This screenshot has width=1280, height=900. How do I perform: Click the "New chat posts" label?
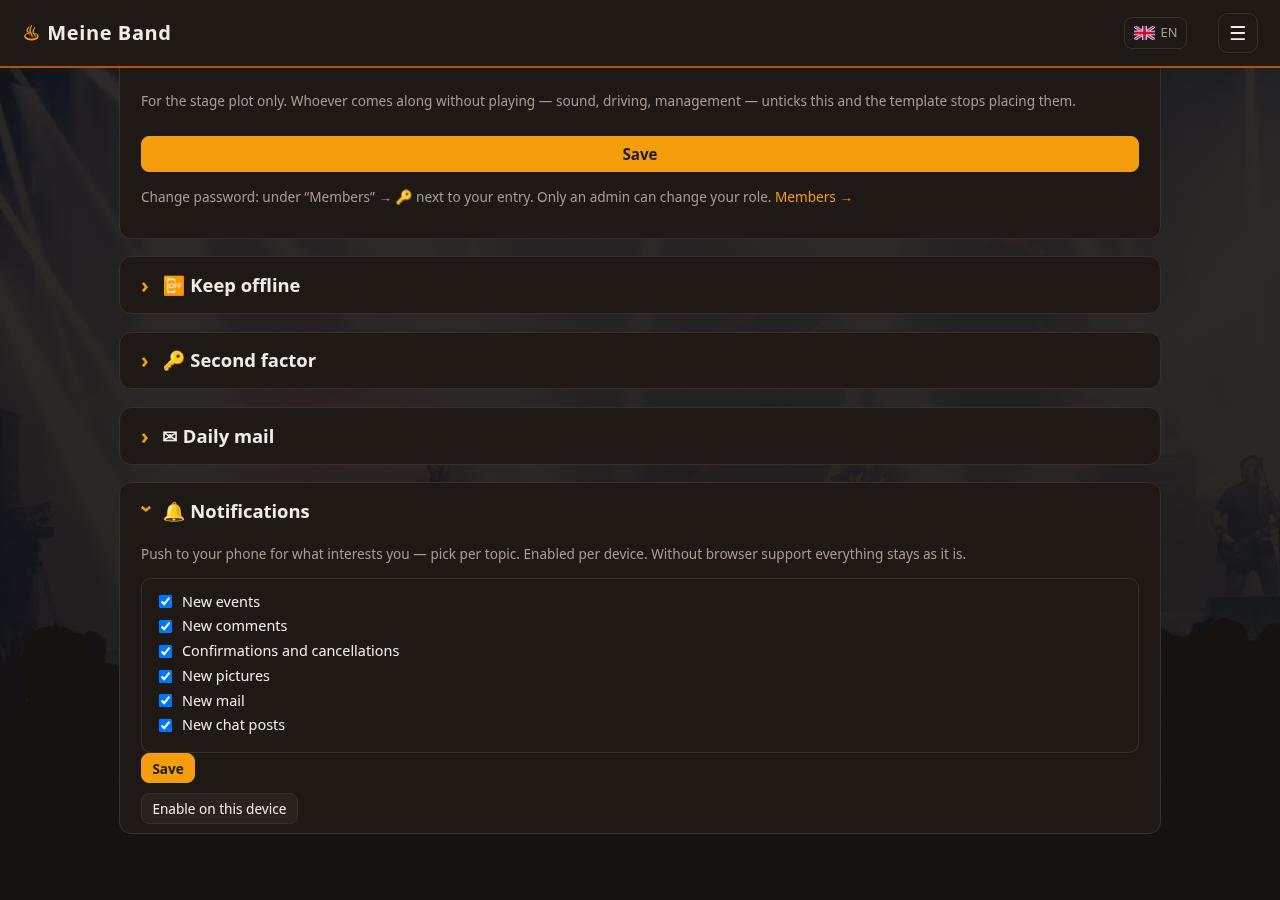click(233, 725)
